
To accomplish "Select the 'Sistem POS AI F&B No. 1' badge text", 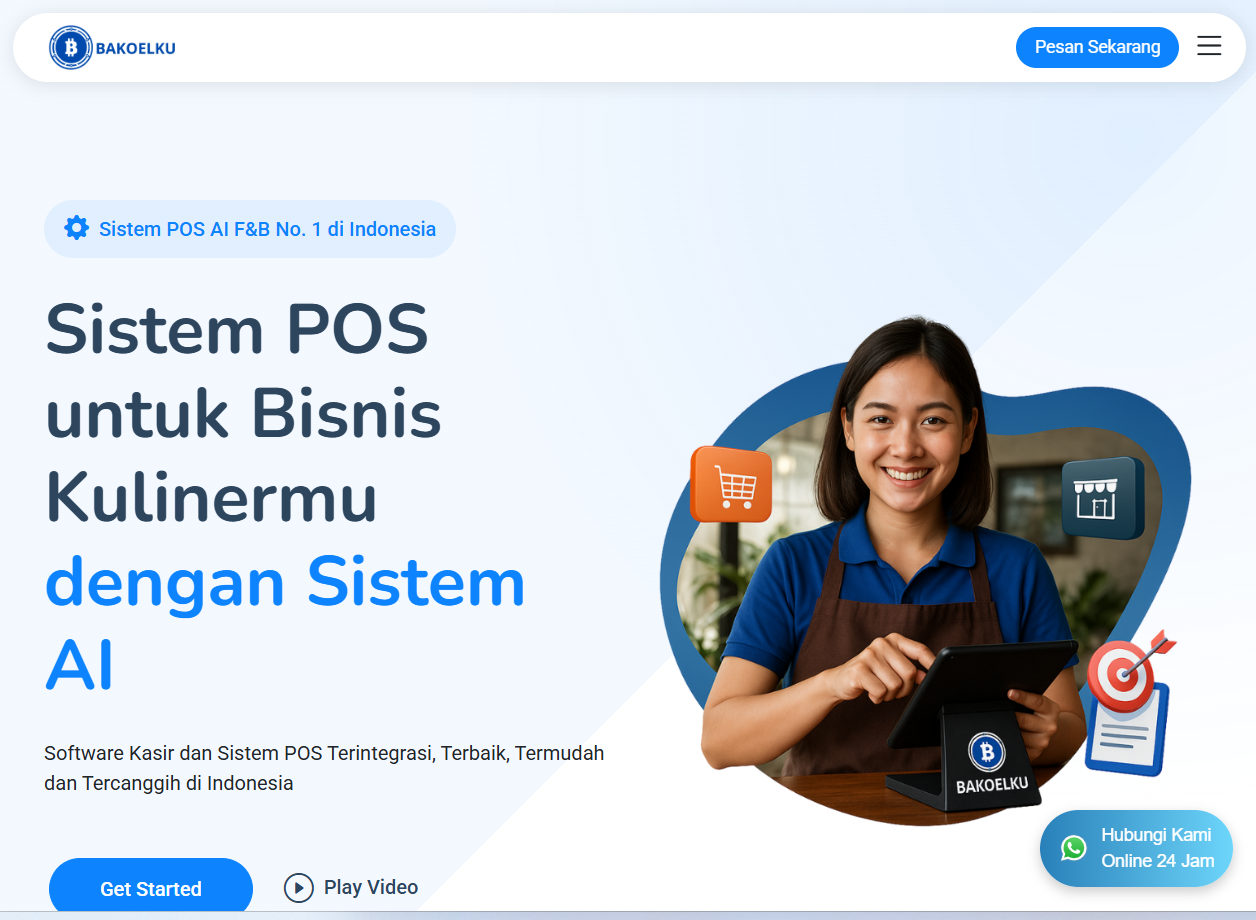I will (267, 229).
